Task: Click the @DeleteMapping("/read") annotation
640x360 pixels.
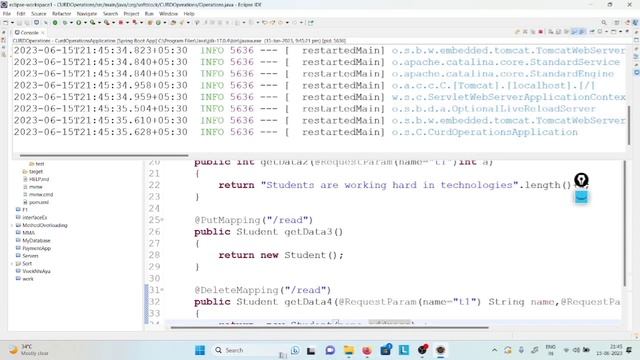Action: click(x=262, y=290)
